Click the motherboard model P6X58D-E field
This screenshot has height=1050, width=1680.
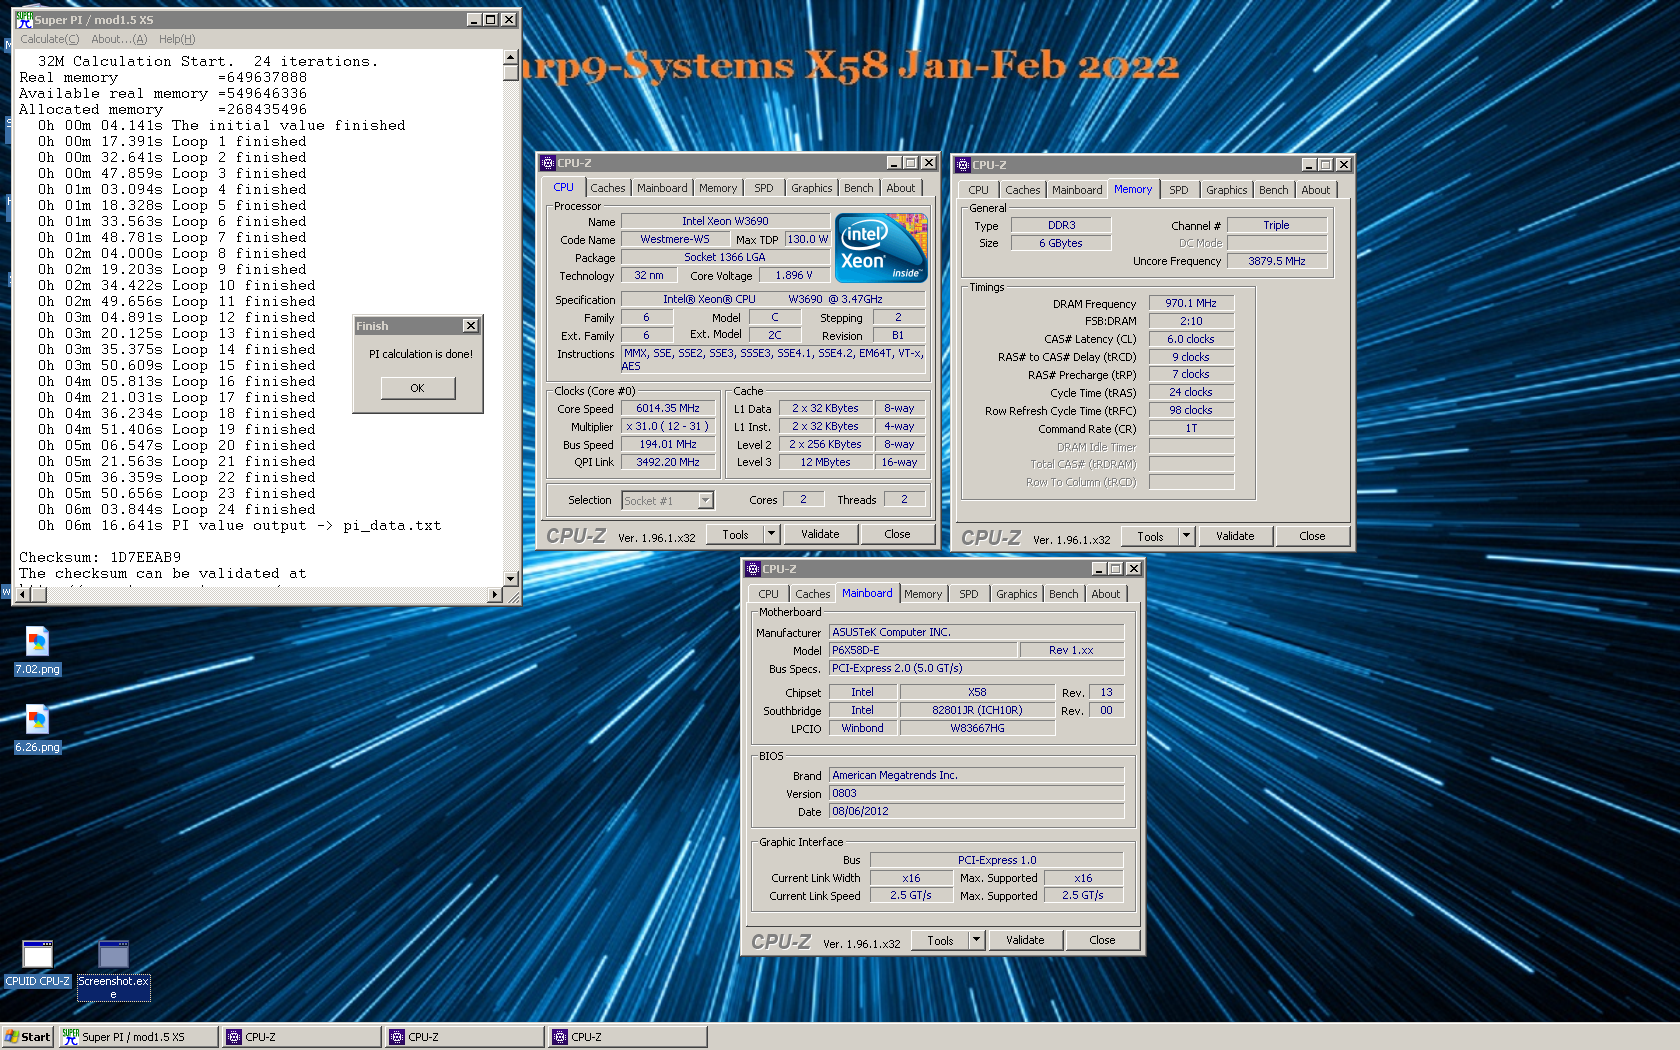[922, 650]
